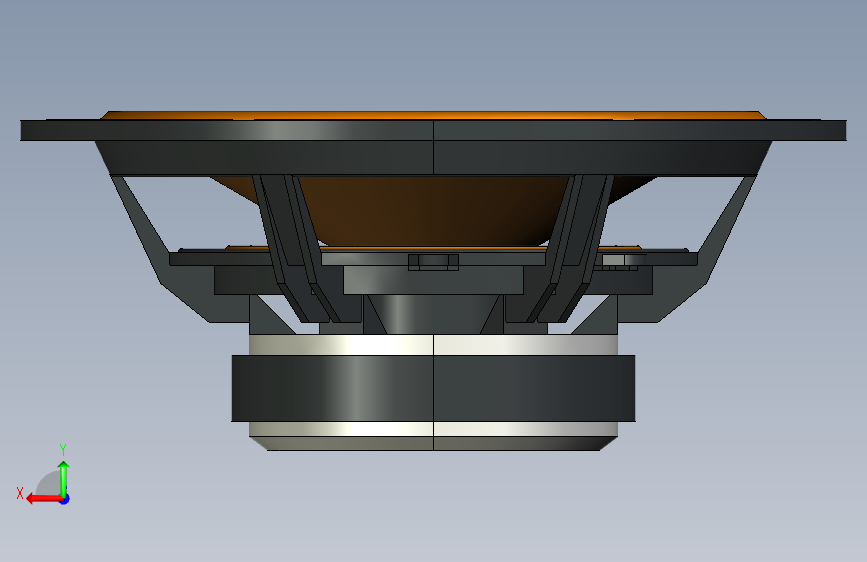
Task: Click the green Y axis arrow of triad
Action: (64, 479)
